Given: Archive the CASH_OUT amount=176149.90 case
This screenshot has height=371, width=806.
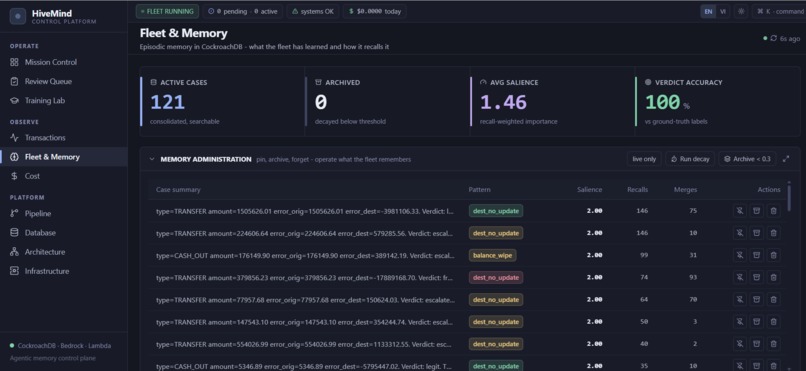Looking at the screenshot, I should [x=756, y=255].
